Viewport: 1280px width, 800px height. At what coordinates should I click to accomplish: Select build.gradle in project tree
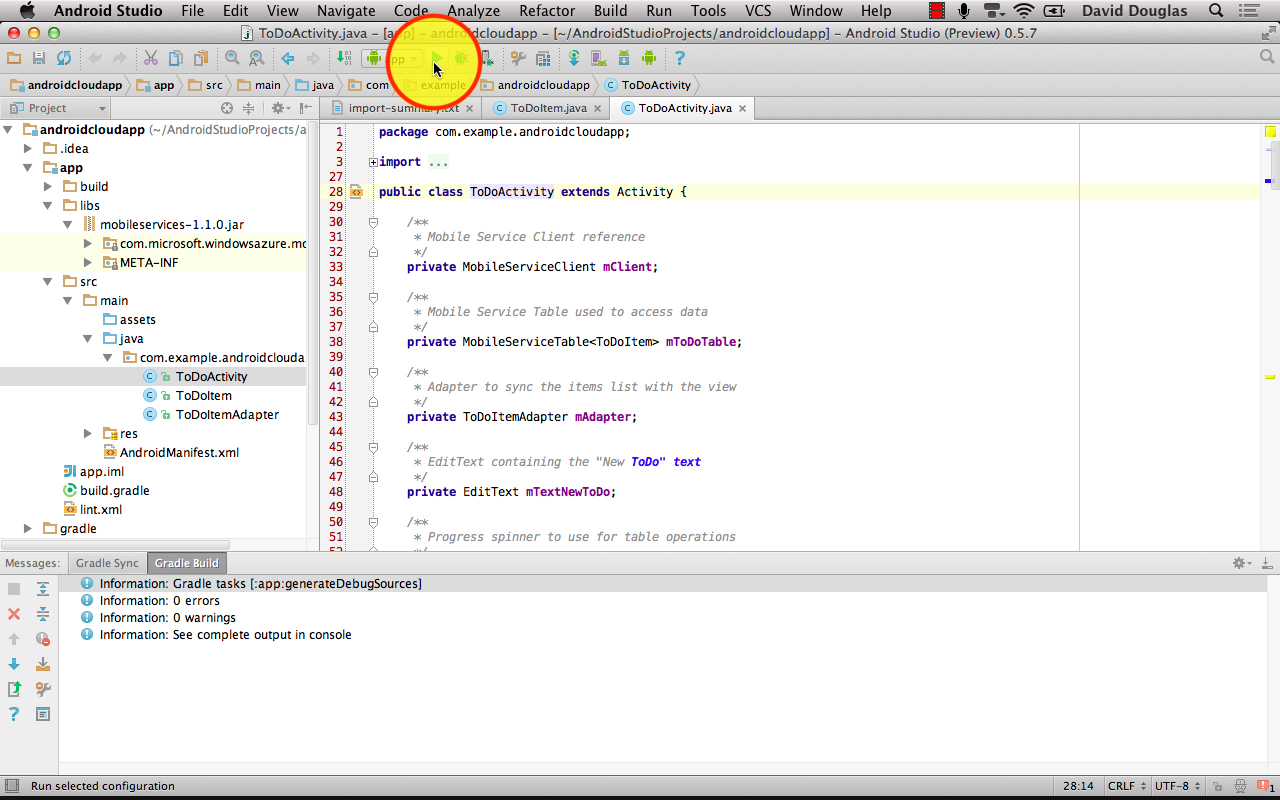(x=114, y=490)
